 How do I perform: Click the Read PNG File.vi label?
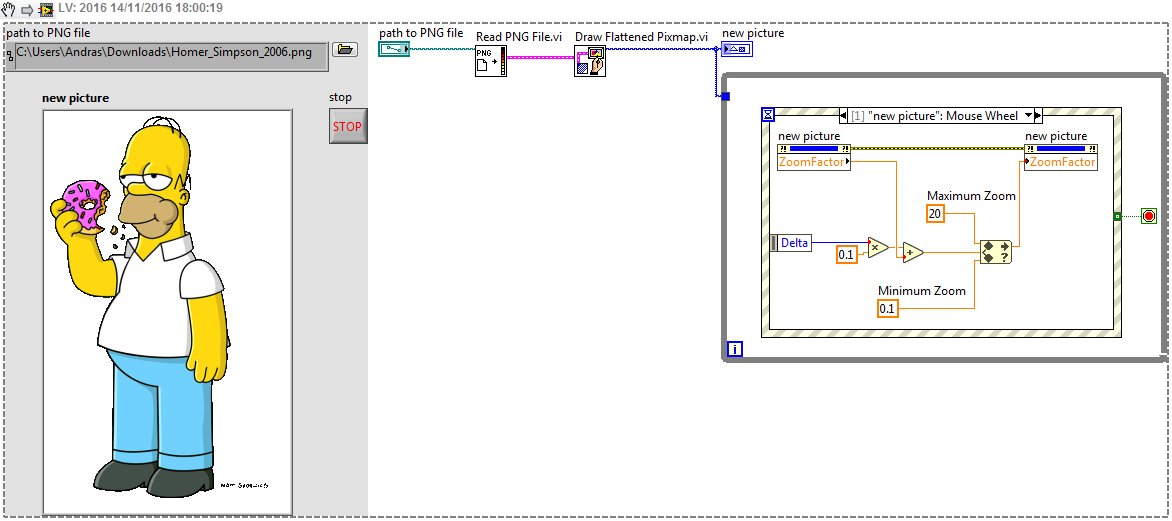click(x=519, y=37)
